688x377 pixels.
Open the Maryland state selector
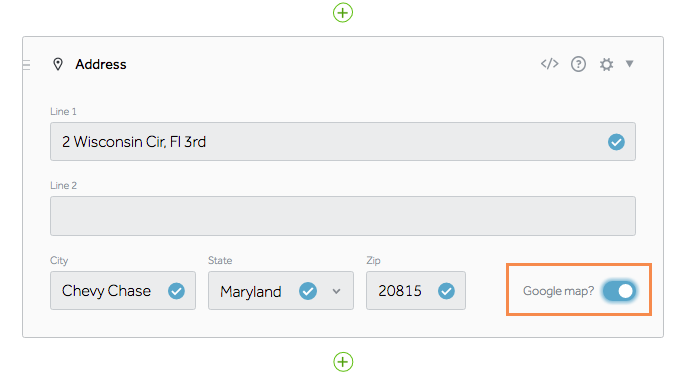click(281, 291)
